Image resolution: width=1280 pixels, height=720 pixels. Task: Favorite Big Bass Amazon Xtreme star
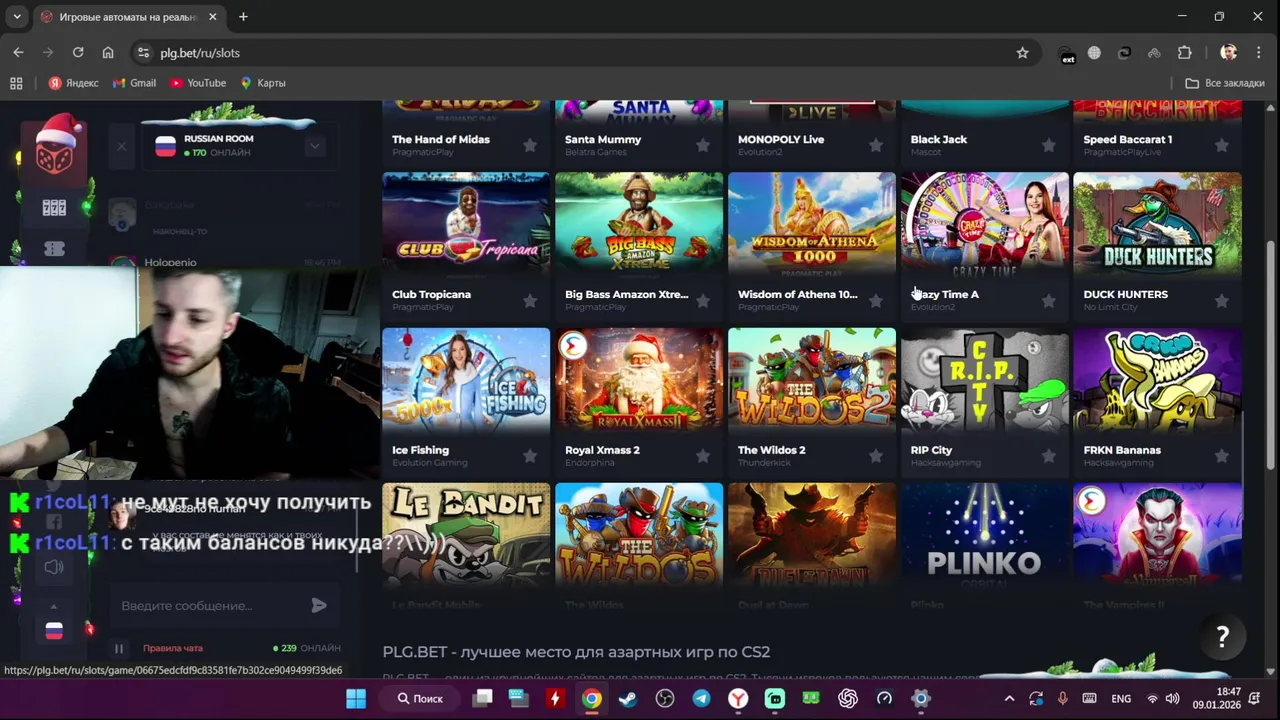[x=703, y=301]
